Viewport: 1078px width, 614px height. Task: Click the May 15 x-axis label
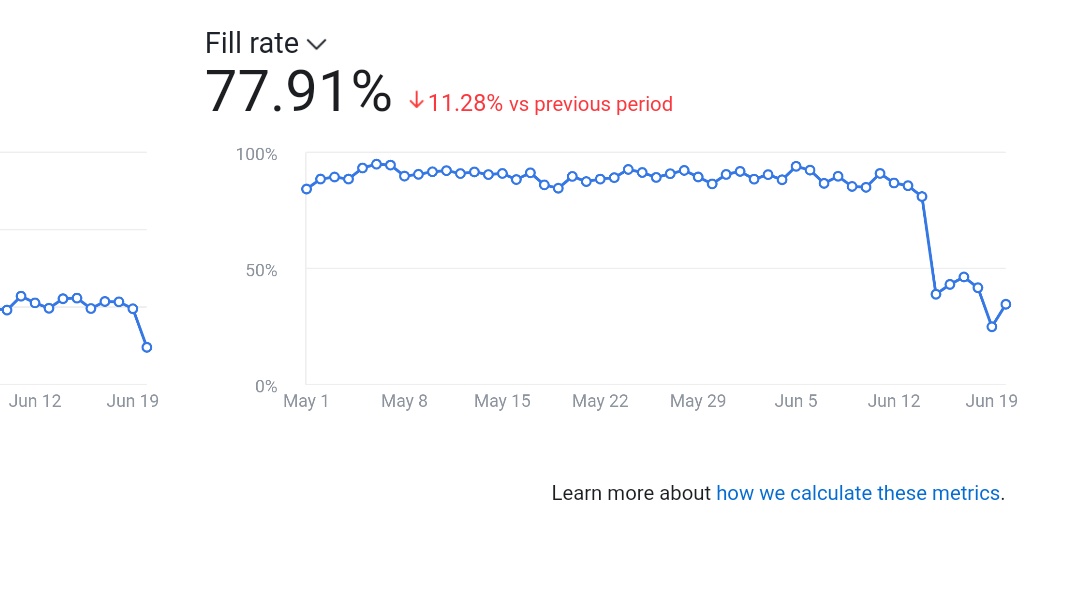(x=502, y=401)
